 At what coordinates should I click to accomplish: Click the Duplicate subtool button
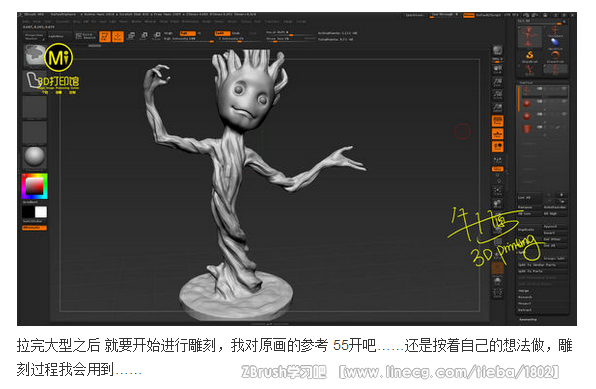click(x=526, y=230)
